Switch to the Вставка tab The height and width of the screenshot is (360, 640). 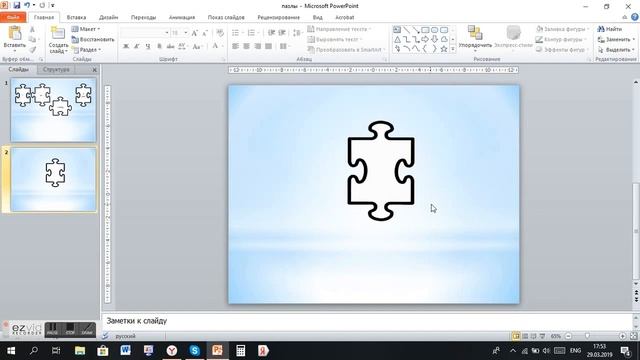76,17
